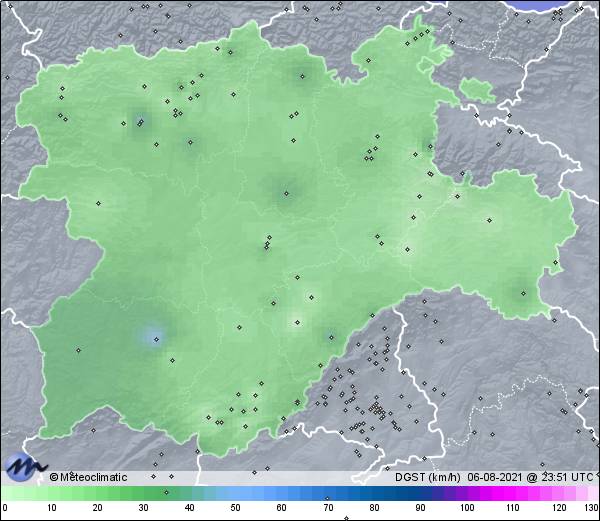Click the scale label 40

189,508
